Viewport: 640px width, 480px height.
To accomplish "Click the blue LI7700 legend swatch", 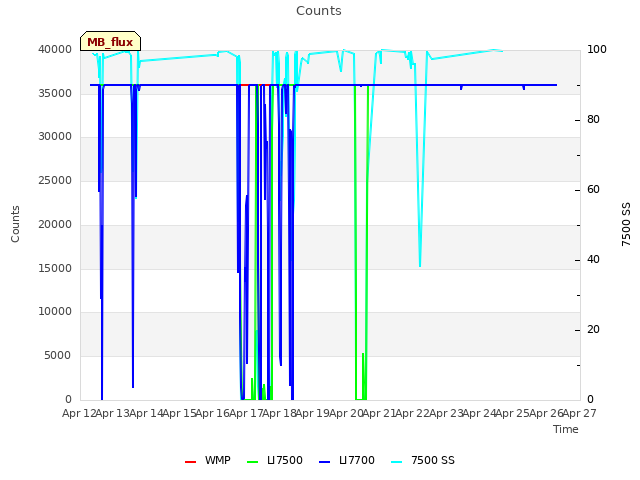I will pos(324,462).
